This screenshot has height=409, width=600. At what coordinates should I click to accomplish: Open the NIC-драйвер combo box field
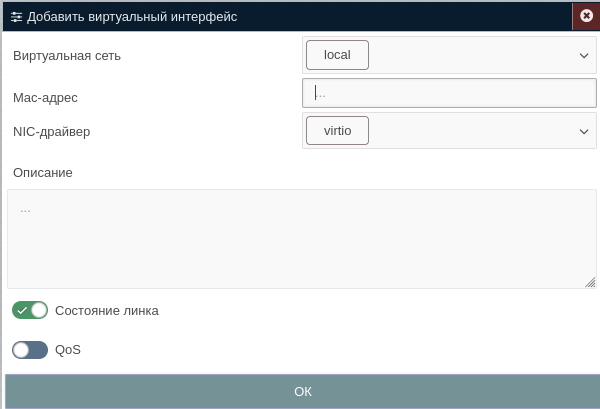(449, 130)
